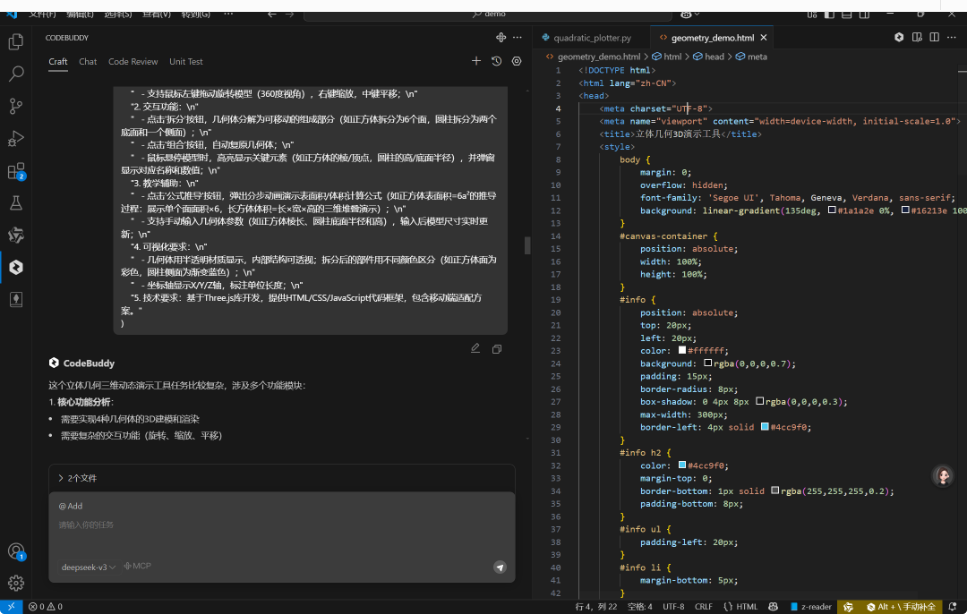The image size is (967, 614).
Task: Open the head breadcrumb dropdown
Action: pos(709,57)
